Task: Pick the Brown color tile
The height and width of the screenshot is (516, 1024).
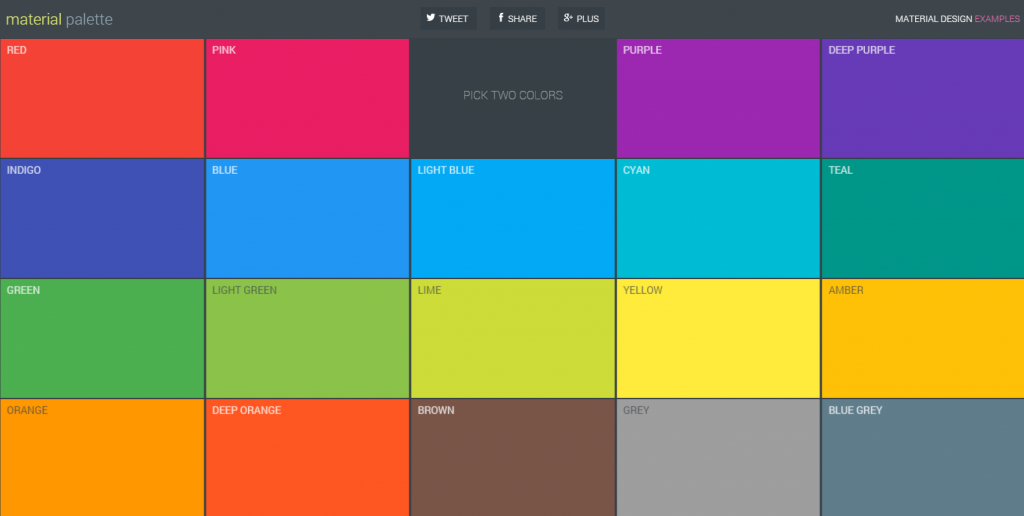Action: (513, 458)
